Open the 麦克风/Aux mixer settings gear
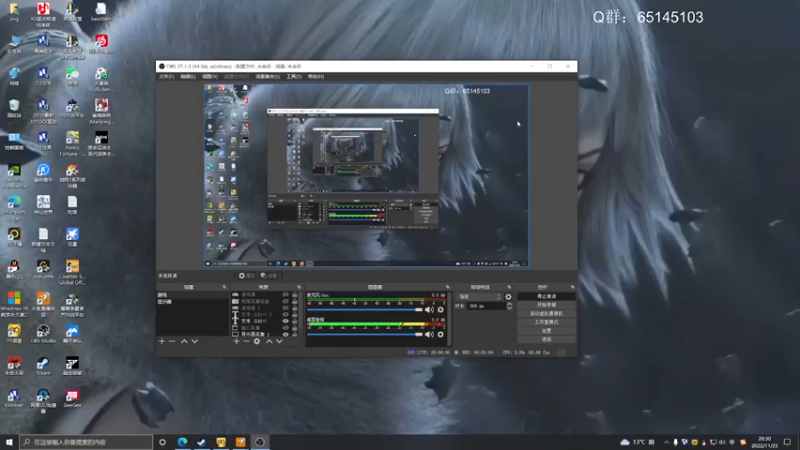This screenshot has width=800, height=450. pyautogui.click(x=441, y=310)
